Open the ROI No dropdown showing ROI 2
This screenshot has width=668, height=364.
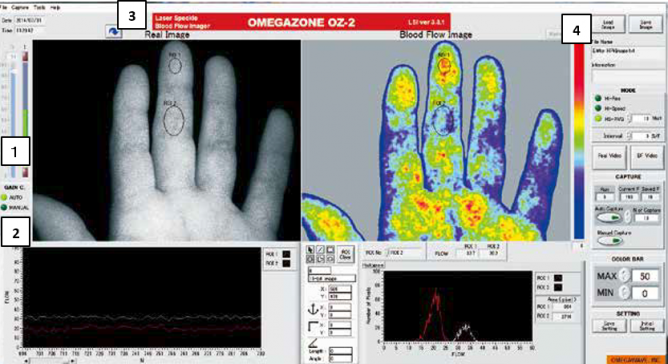point(403,253)
